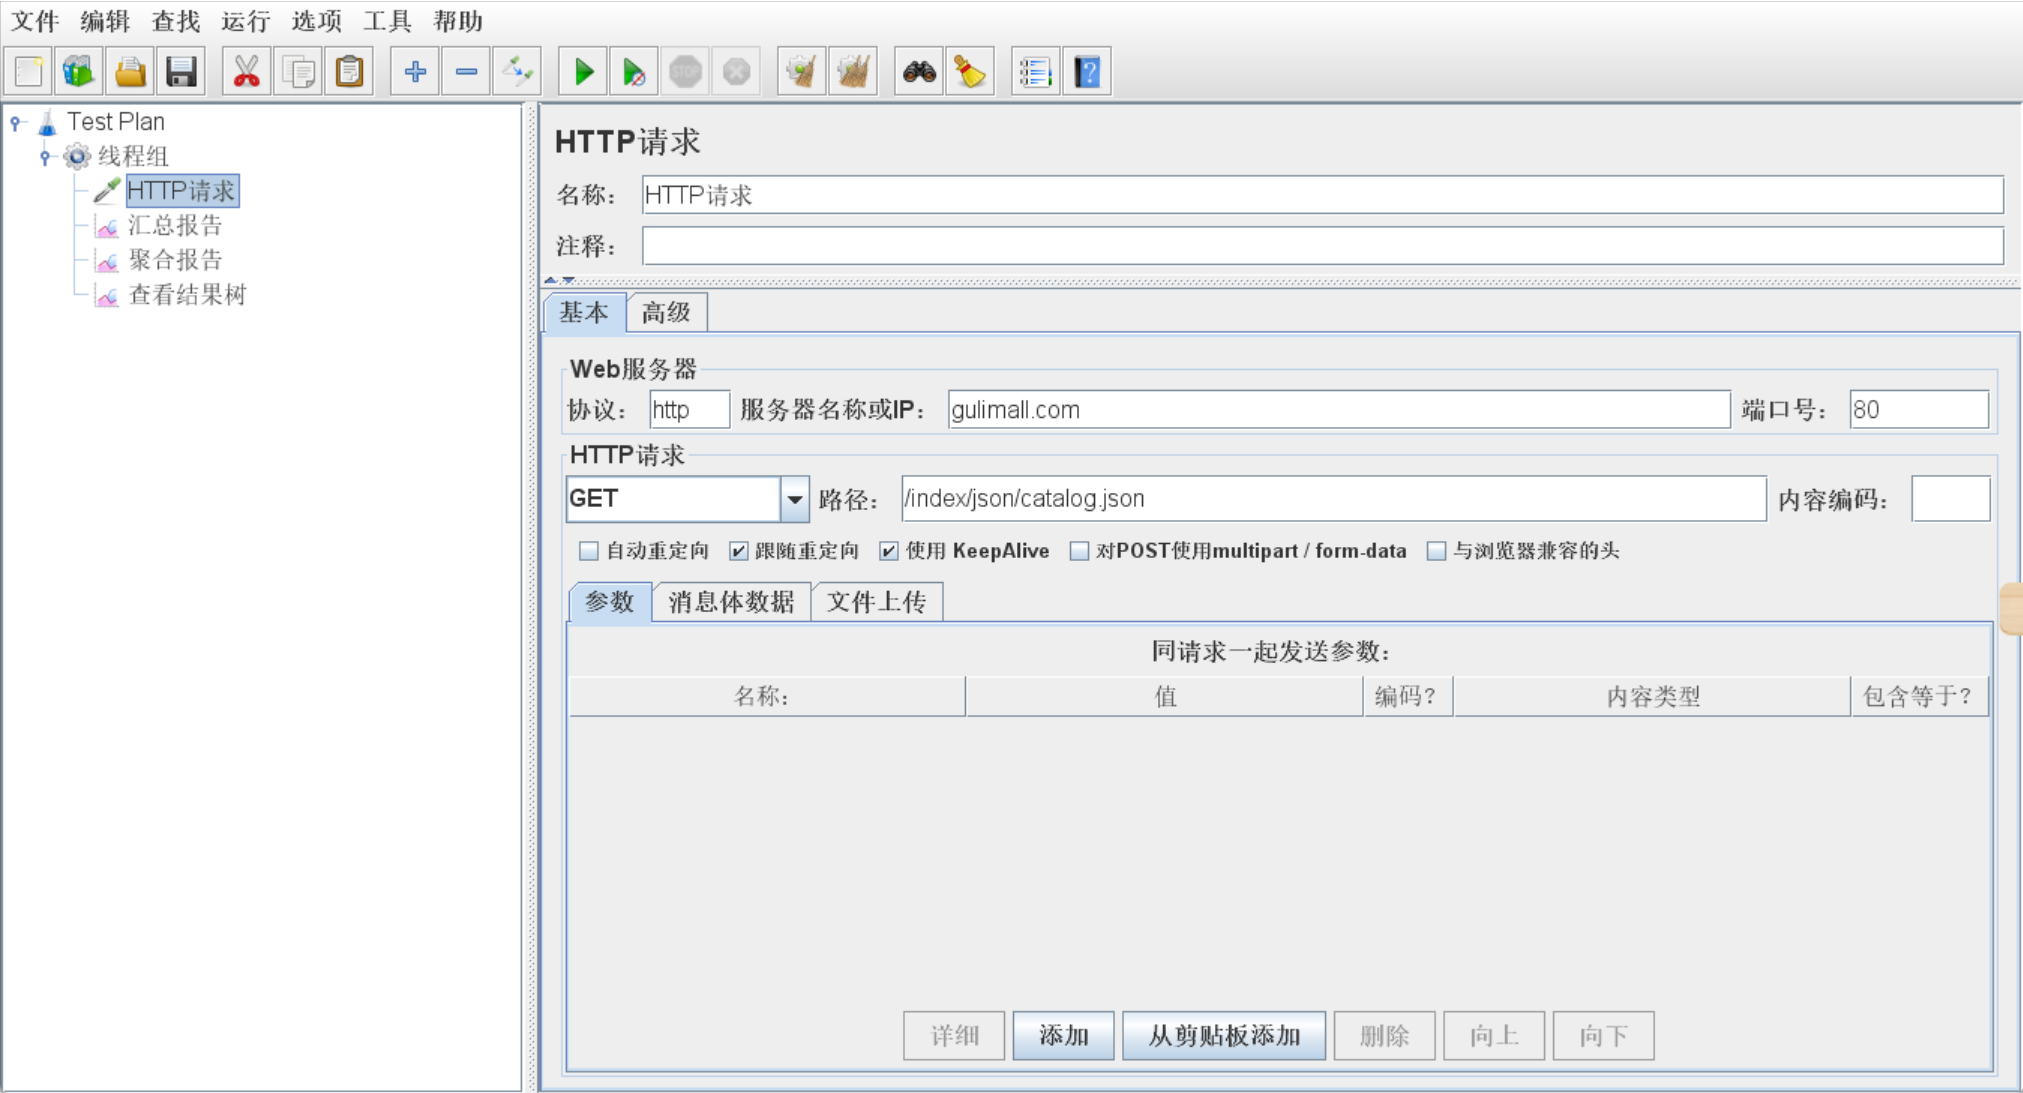Uncheck the 跟随重定向 checkbox
The image size is (2023, 1093).
pos(738,551)
